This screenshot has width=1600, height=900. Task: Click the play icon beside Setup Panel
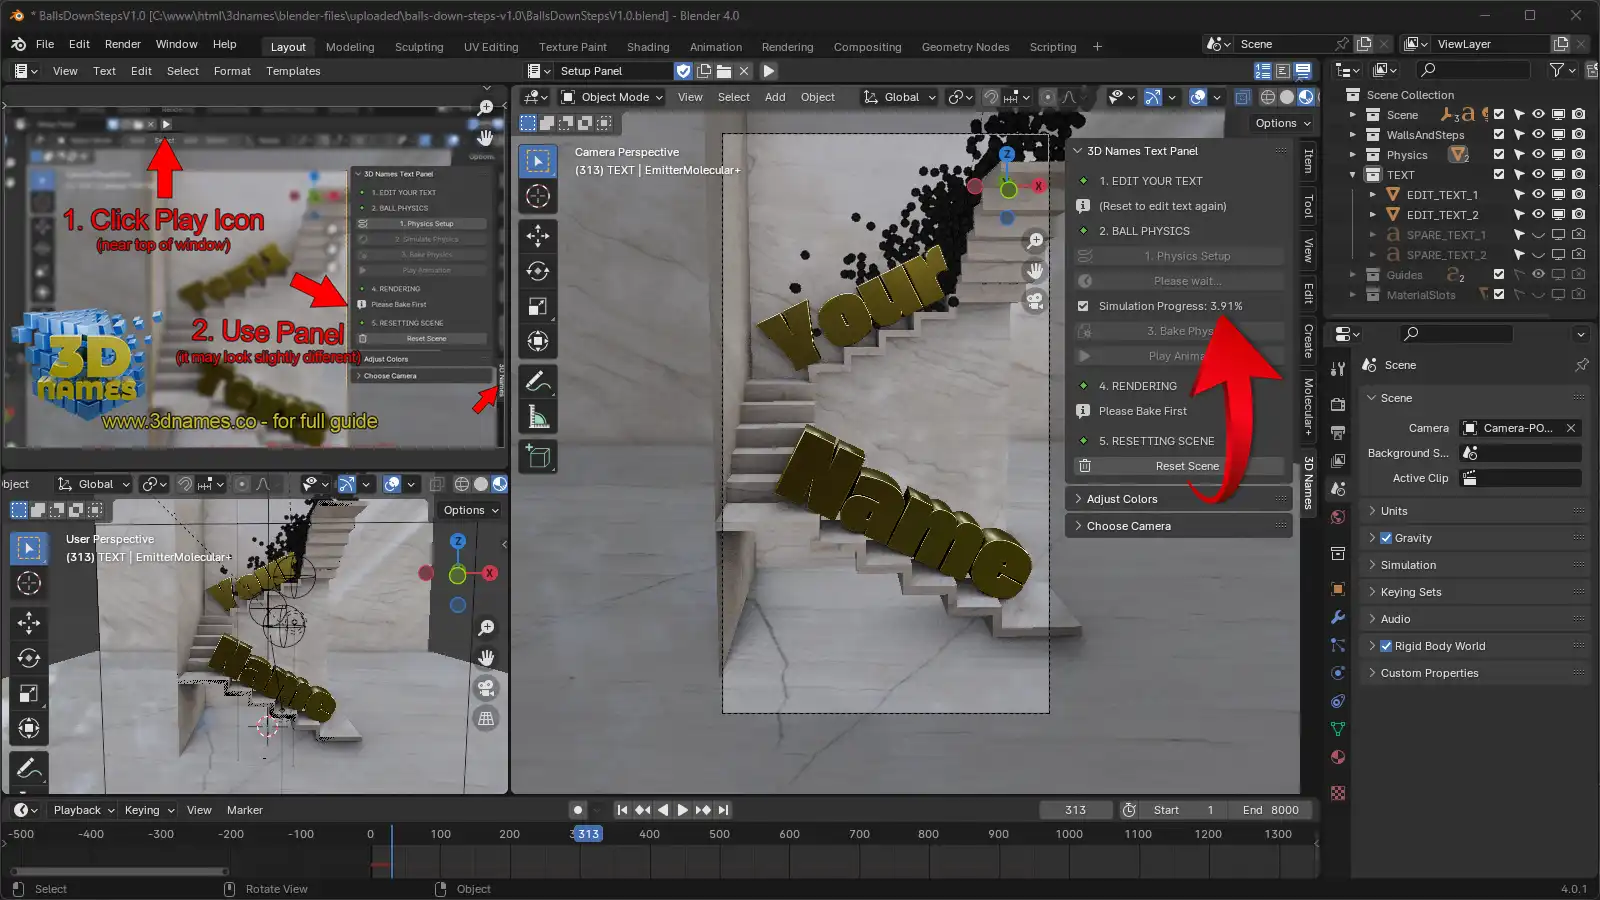pyautogui.click(x=769, y=71)
